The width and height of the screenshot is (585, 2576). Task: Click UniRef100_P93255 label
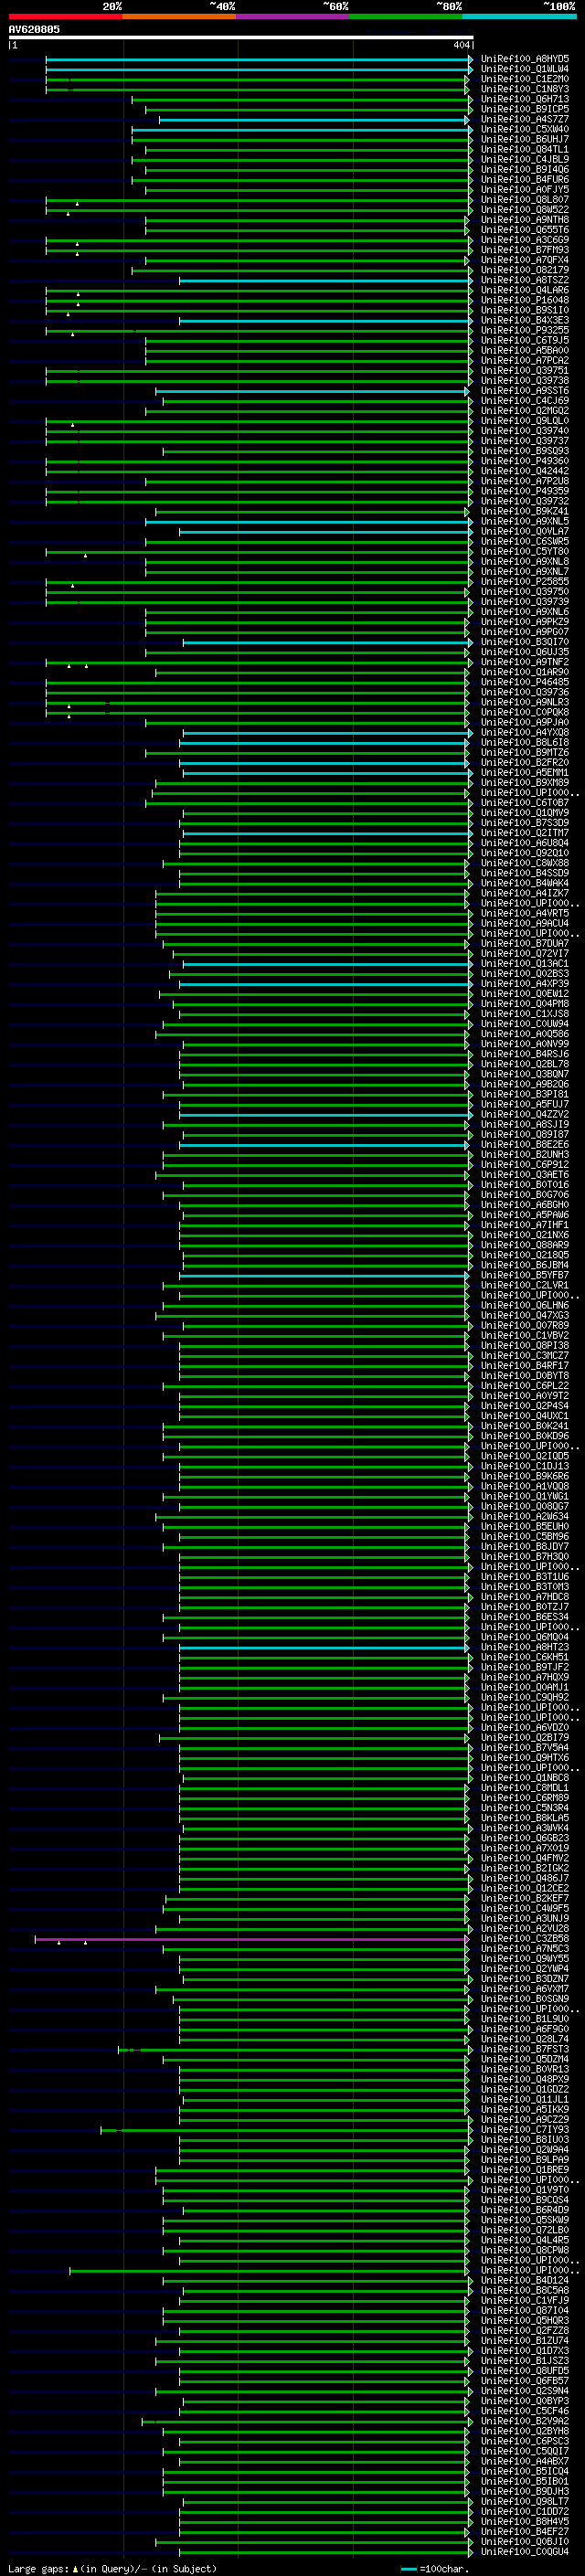tap(524, 330)
